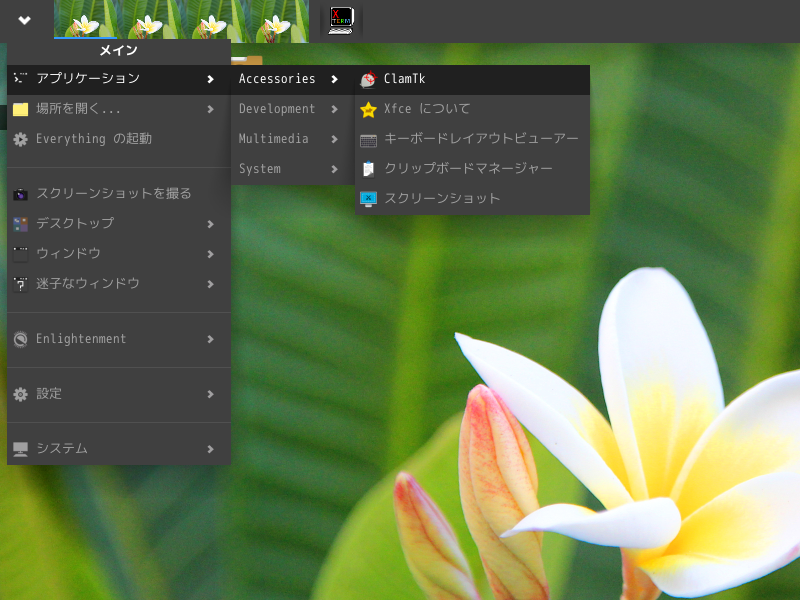Select Everything の起動 menu entry
The image size is (800, 600).
point(119,139)
